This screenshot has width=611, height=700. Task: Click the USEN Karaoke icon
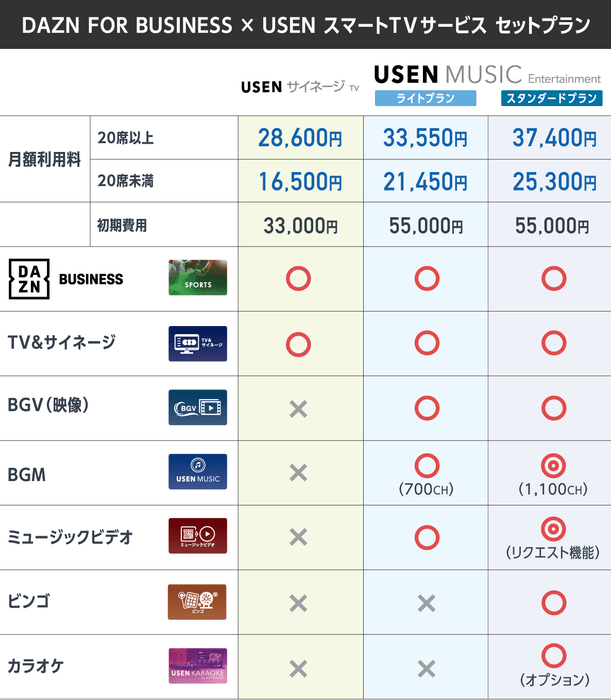(197, 667)
